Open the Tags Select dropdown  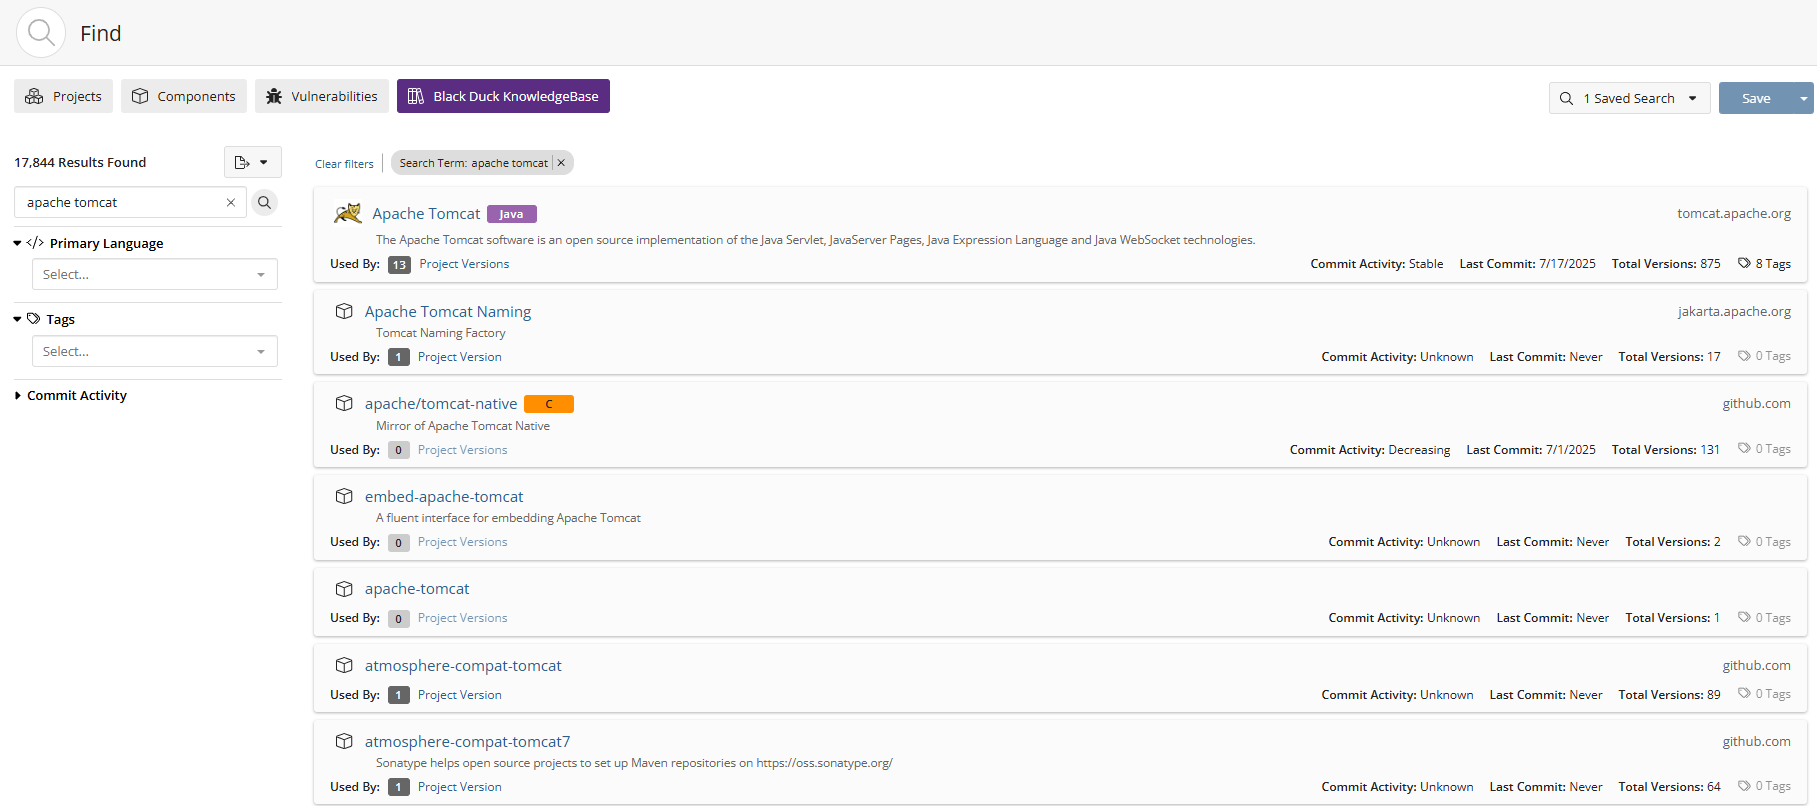click(155, 351)
